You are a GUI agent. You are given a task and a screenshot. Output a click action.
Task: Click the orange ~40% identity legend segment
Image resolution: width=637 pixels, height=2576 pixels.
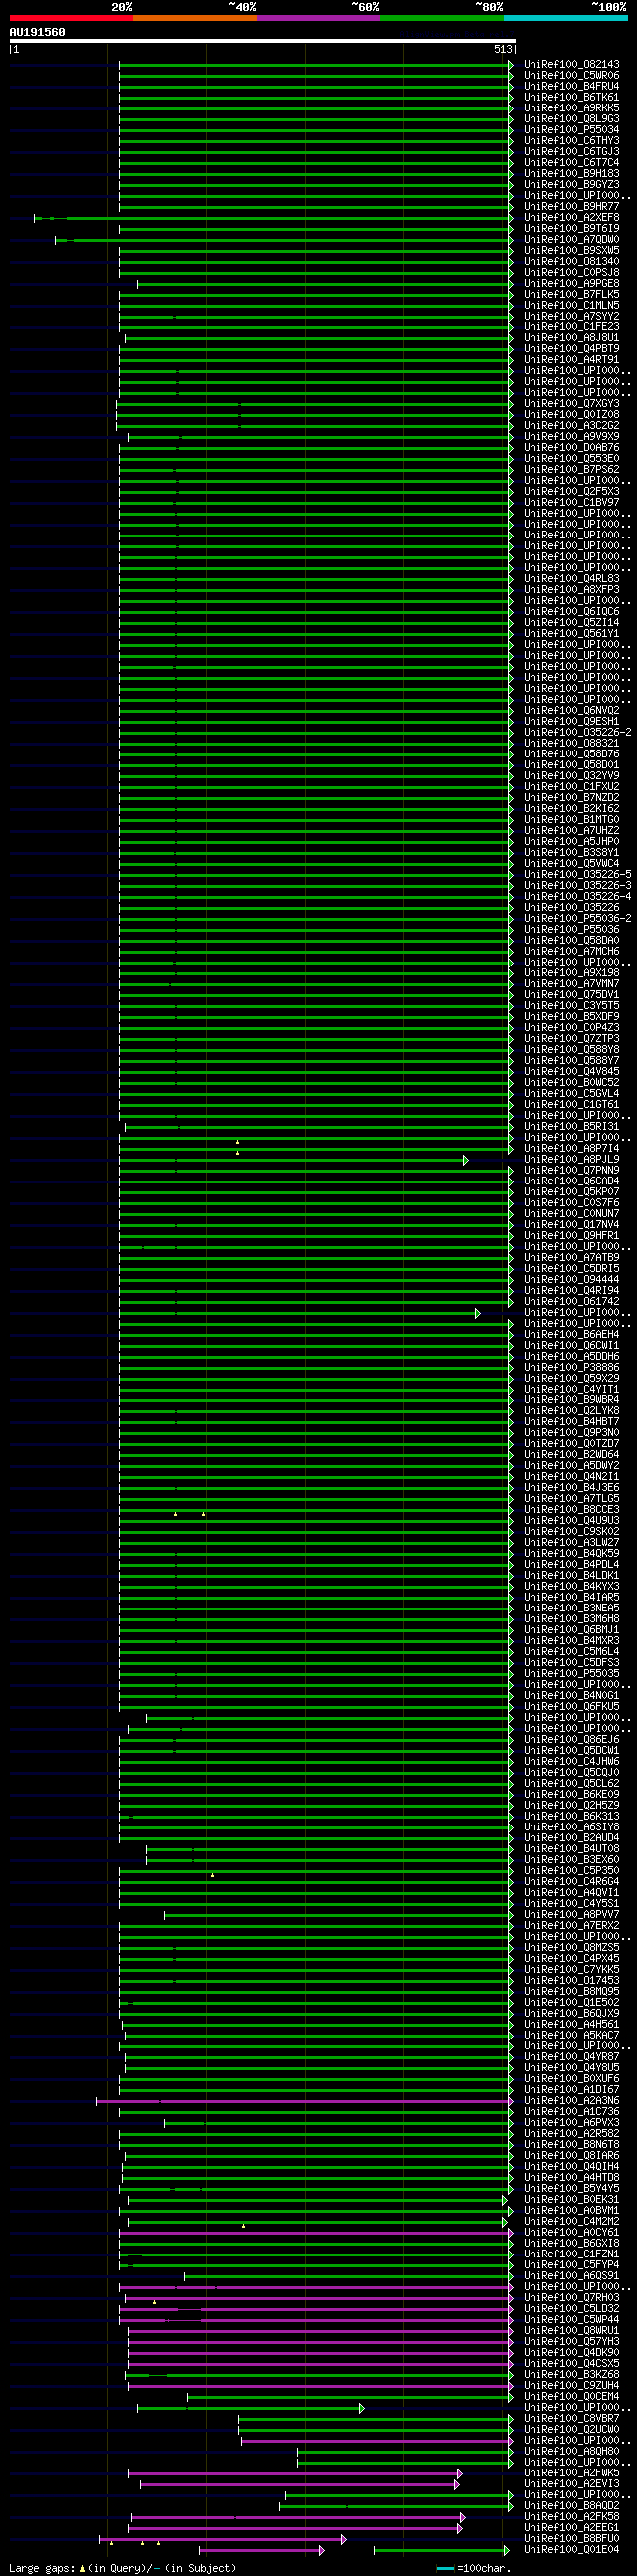[x=195, y=18]
